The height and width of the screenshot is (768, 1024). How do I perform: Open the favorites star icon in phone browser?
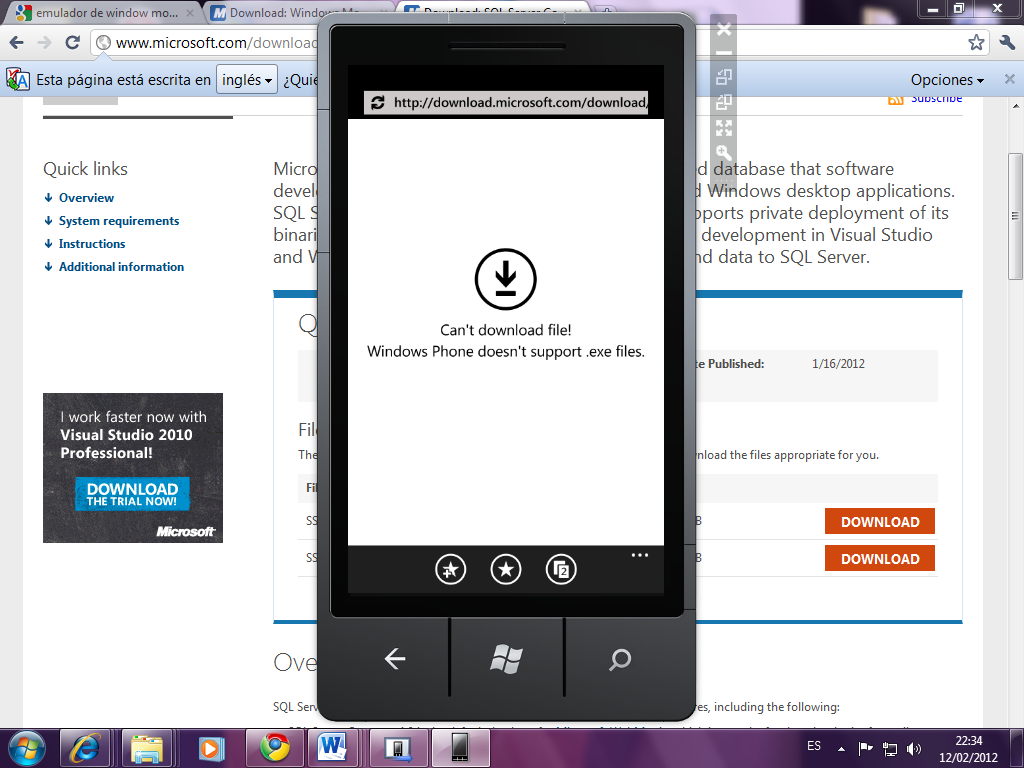506,570
